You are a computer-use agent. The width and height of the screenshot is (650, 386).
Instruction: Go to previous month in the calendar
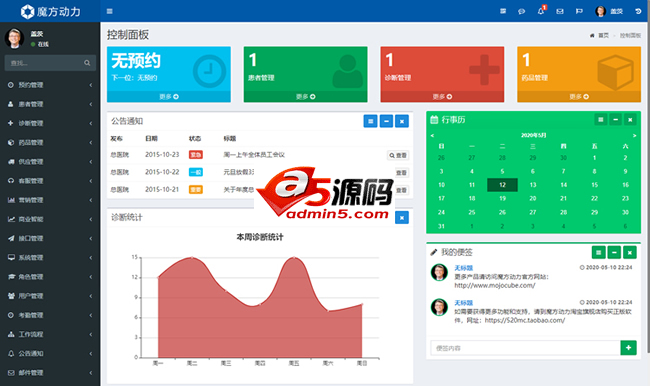pyautogui.click(x=432, y=136)
